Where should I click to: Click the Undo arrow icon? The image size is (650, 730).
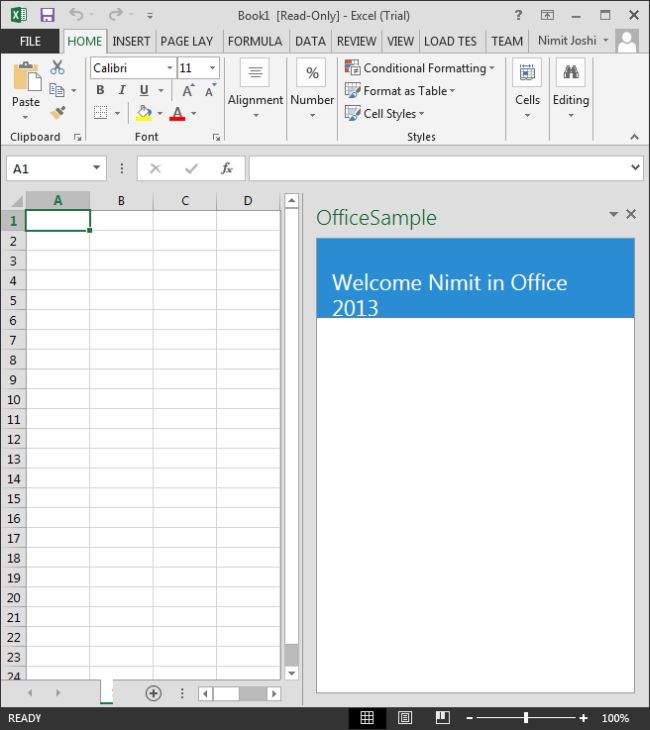click(76, 15)
